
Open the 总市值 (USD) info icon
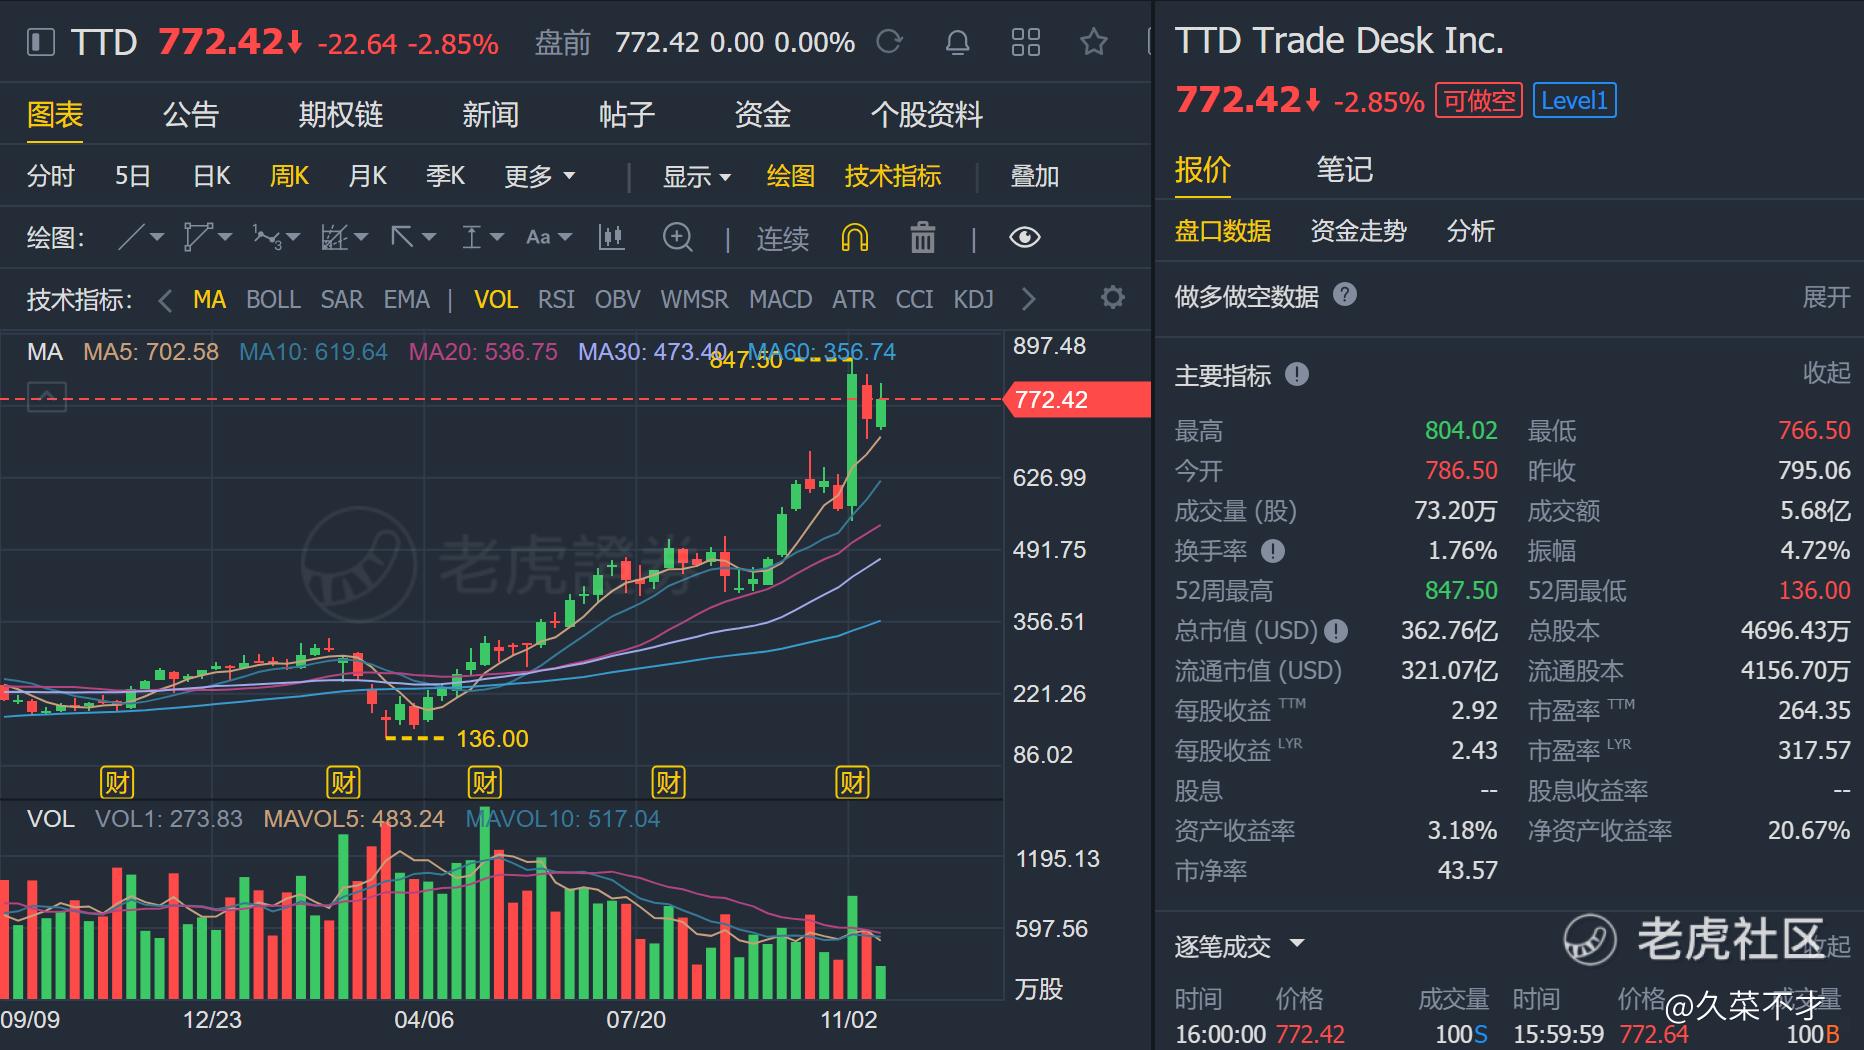tap(1336, 631)
